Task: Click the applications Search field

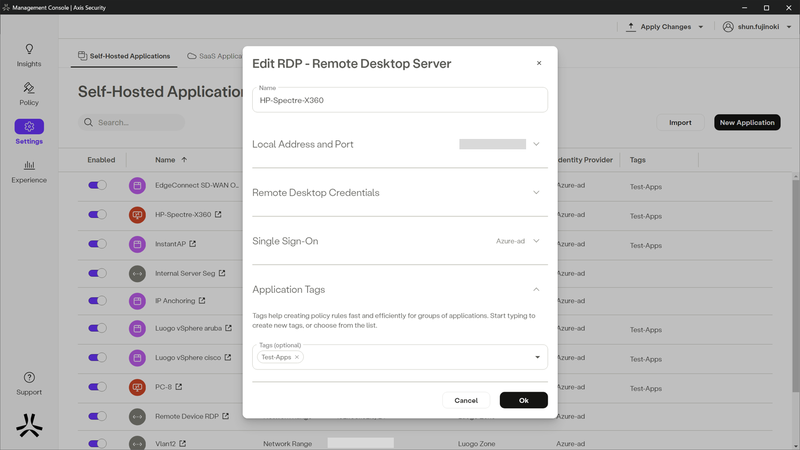Action: 131,122
